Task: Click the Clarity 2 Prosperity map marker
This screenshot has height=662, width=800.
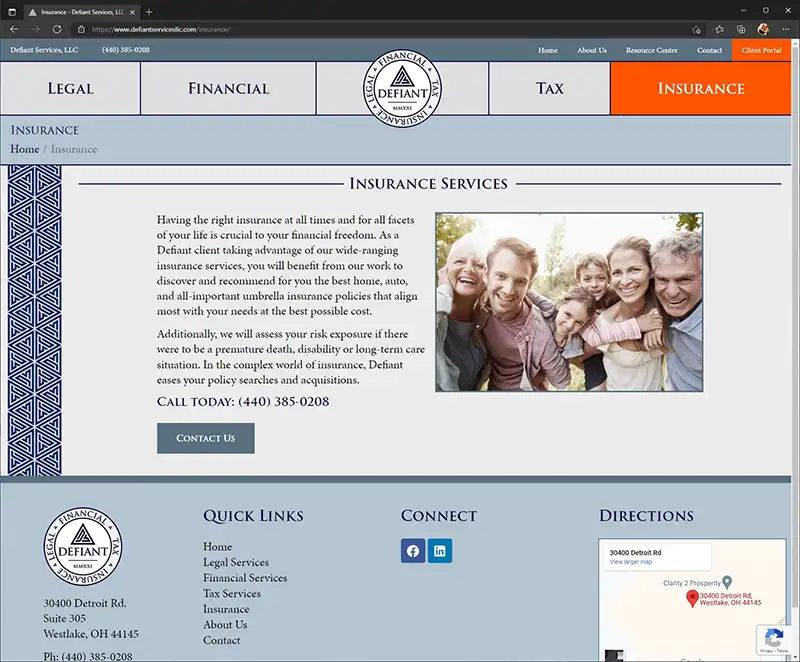Action: coord(727,582)
